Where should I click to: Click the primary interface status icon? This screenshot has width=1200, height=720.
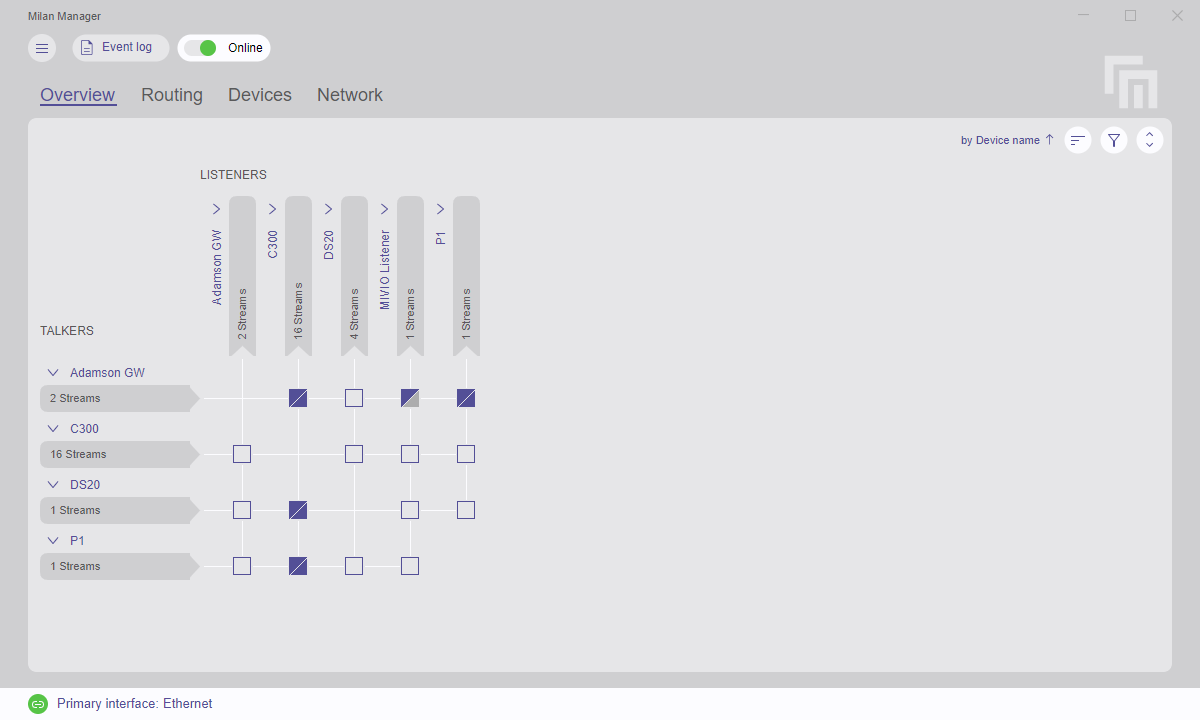click(37, 703)
